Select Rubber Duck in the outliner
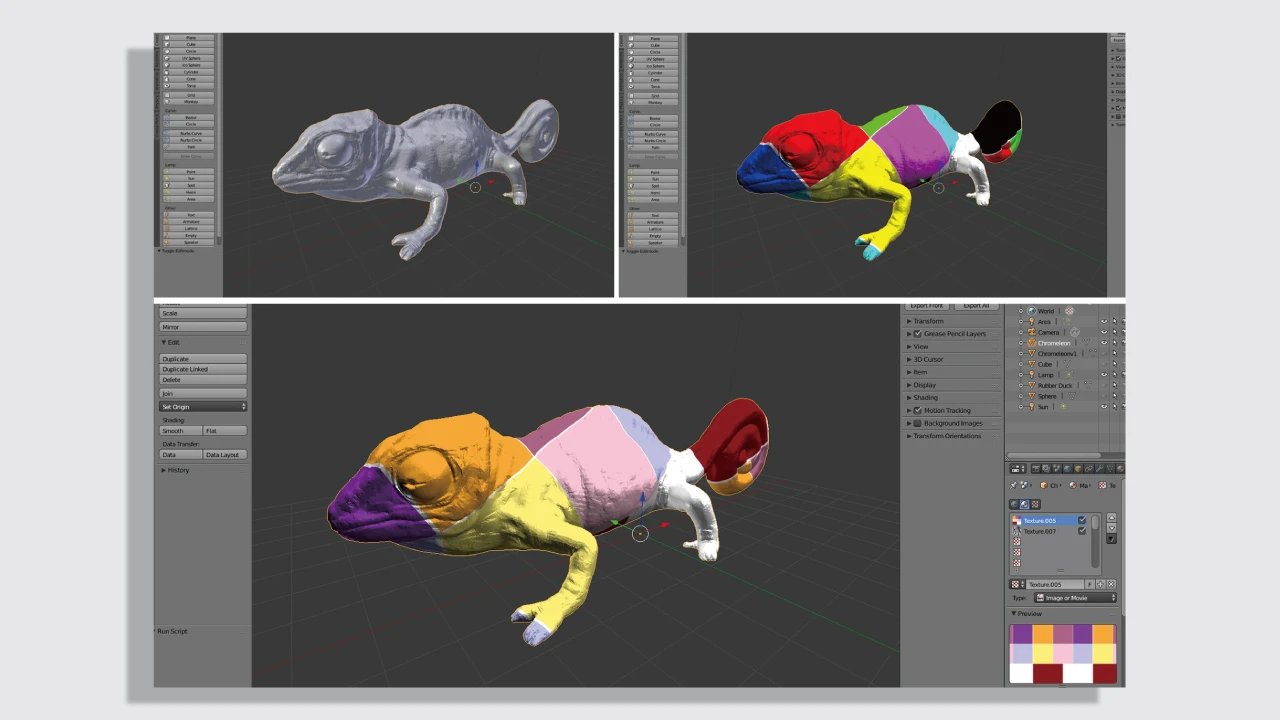The height and width of the screenshot is (720, 1280). click(x=1054, y=386)
